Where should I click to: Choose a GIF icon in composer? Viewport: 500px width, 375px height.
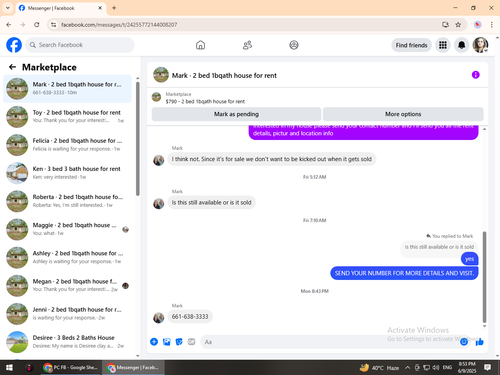[191, 342]
